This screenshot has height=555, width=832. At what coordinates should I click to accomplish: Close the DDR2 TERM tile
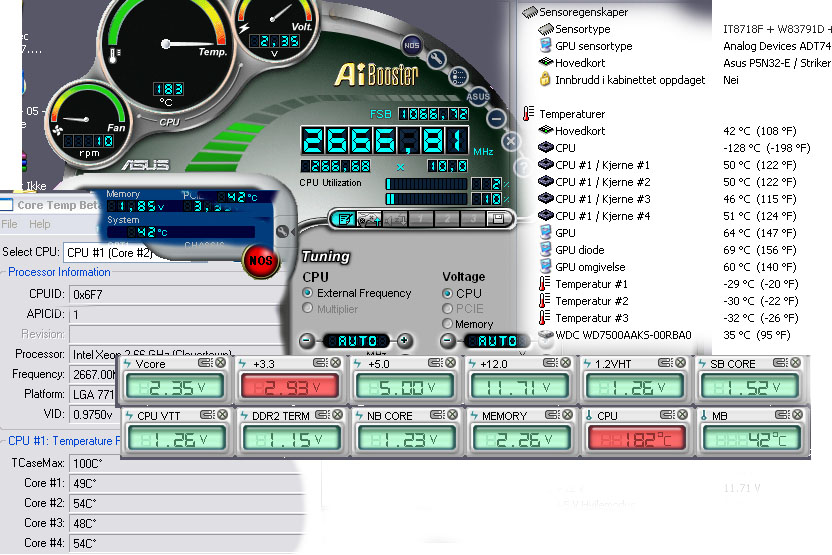tap(337, 414)
